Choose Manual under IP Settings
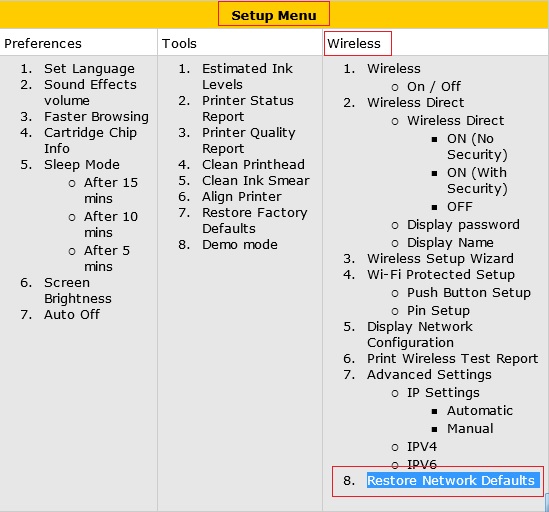 pyautogui.click(x=470, y=429)
